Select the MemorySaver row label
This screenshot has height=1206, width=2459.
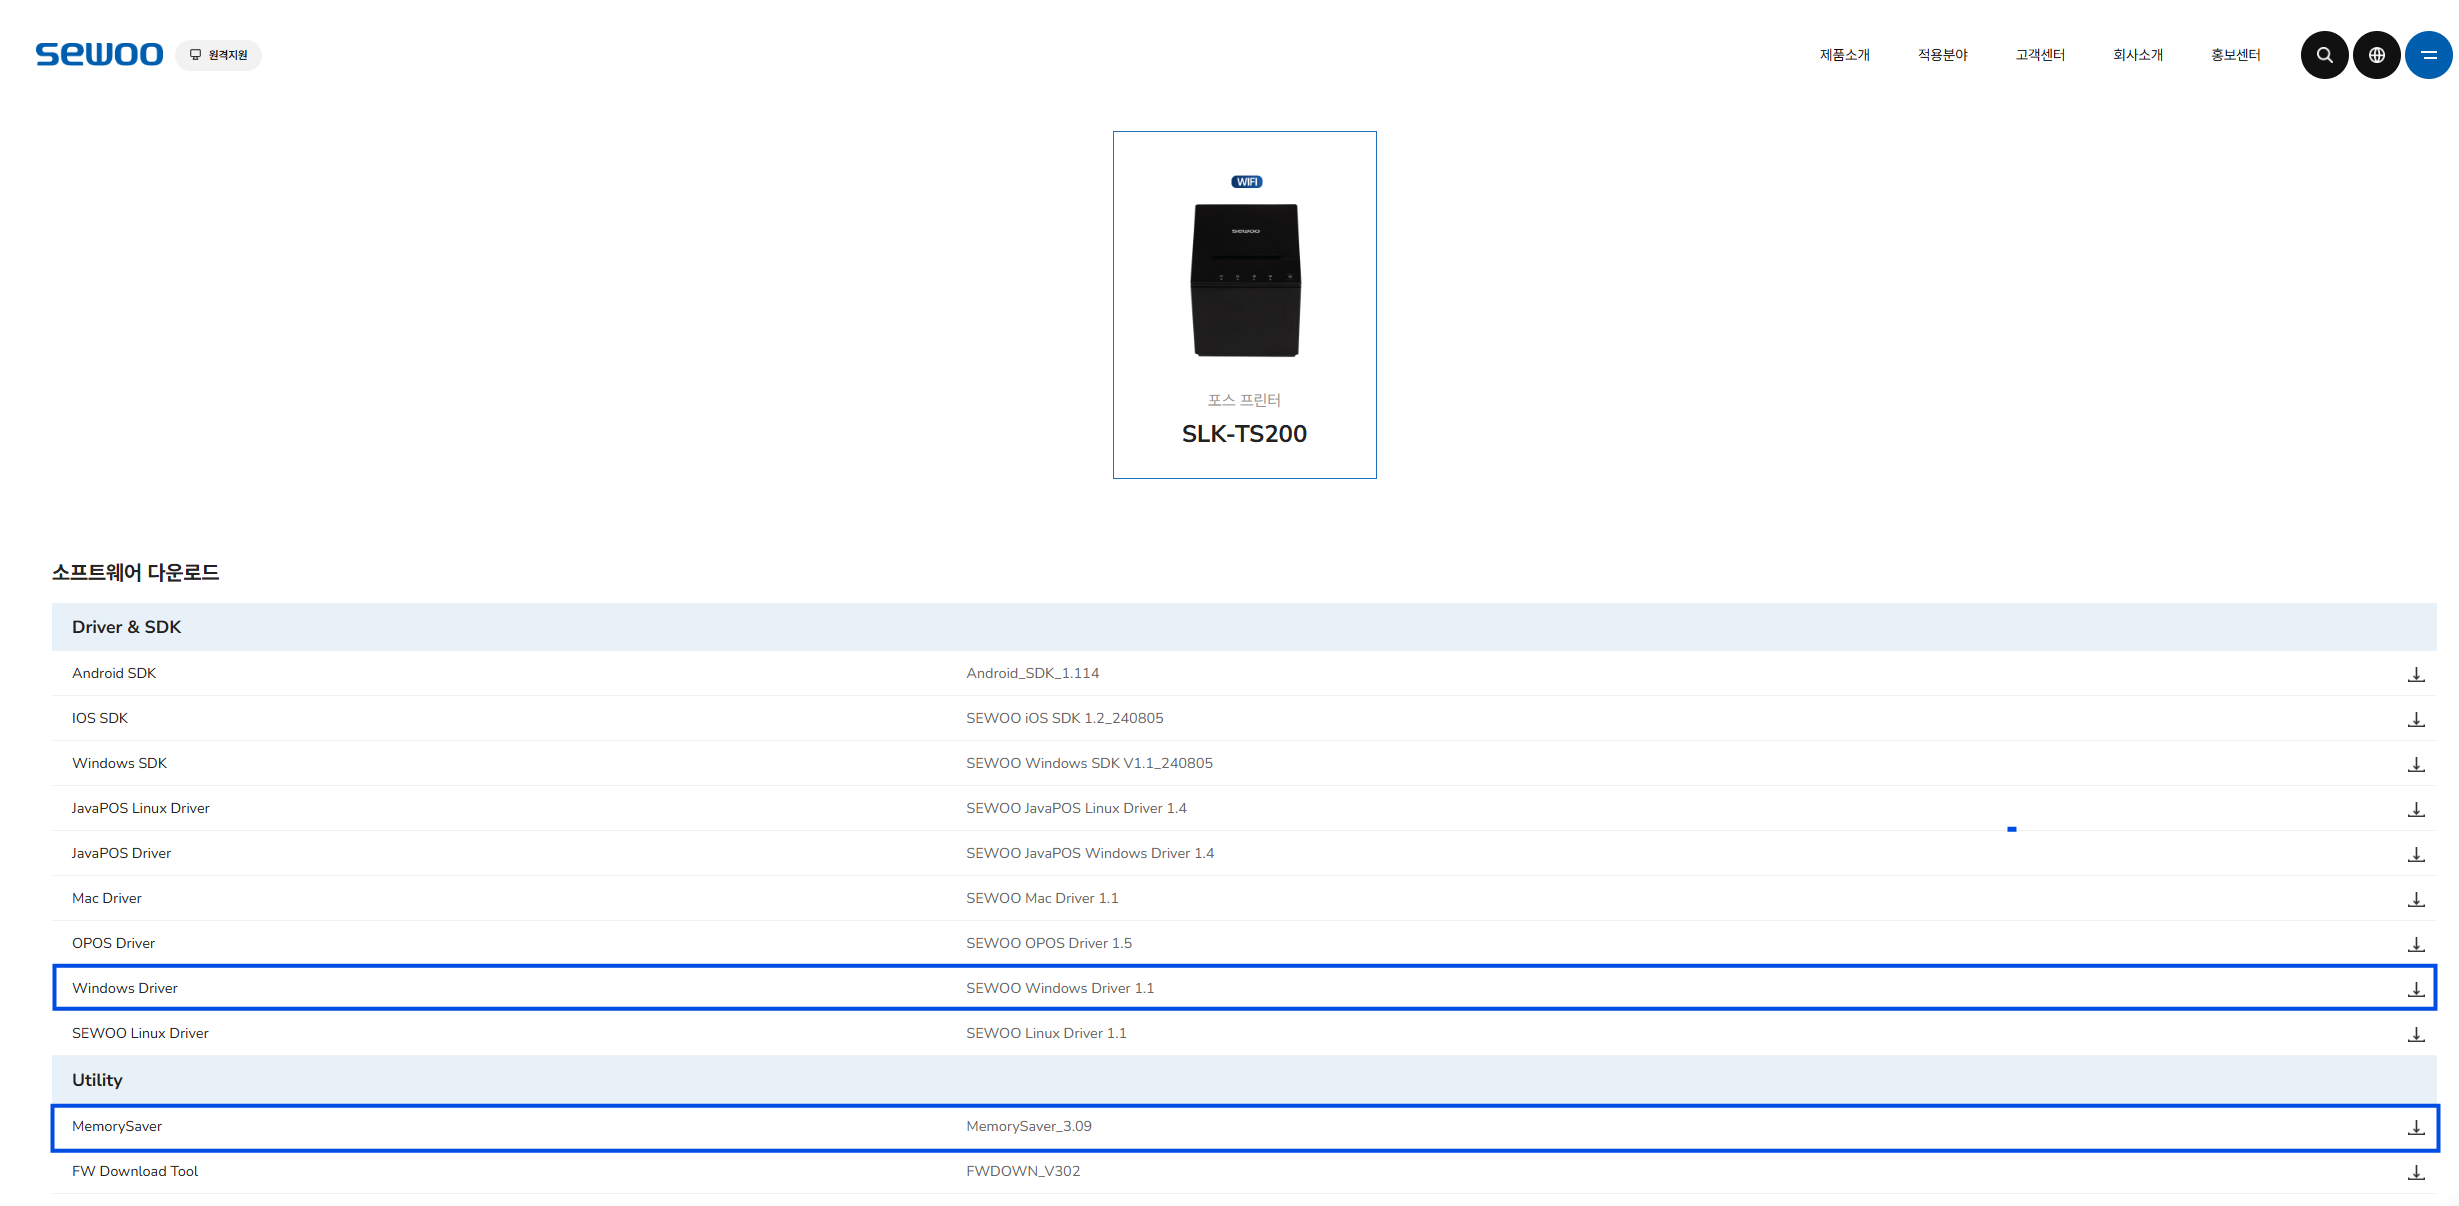click(117, 1126)
